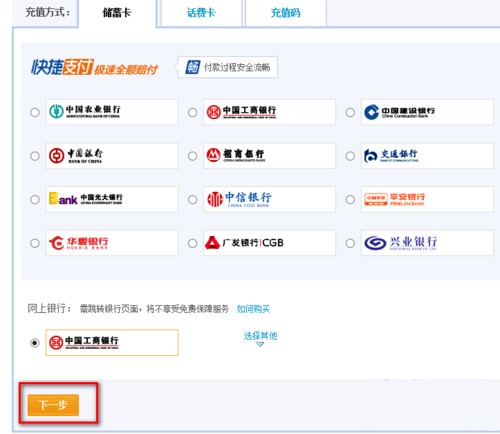The height and width of the screenshot is (434, 500).
Task: Toggle the online-banking 中国工商银行 radio button
Action: pyautogui.click(x=35, y=343)
